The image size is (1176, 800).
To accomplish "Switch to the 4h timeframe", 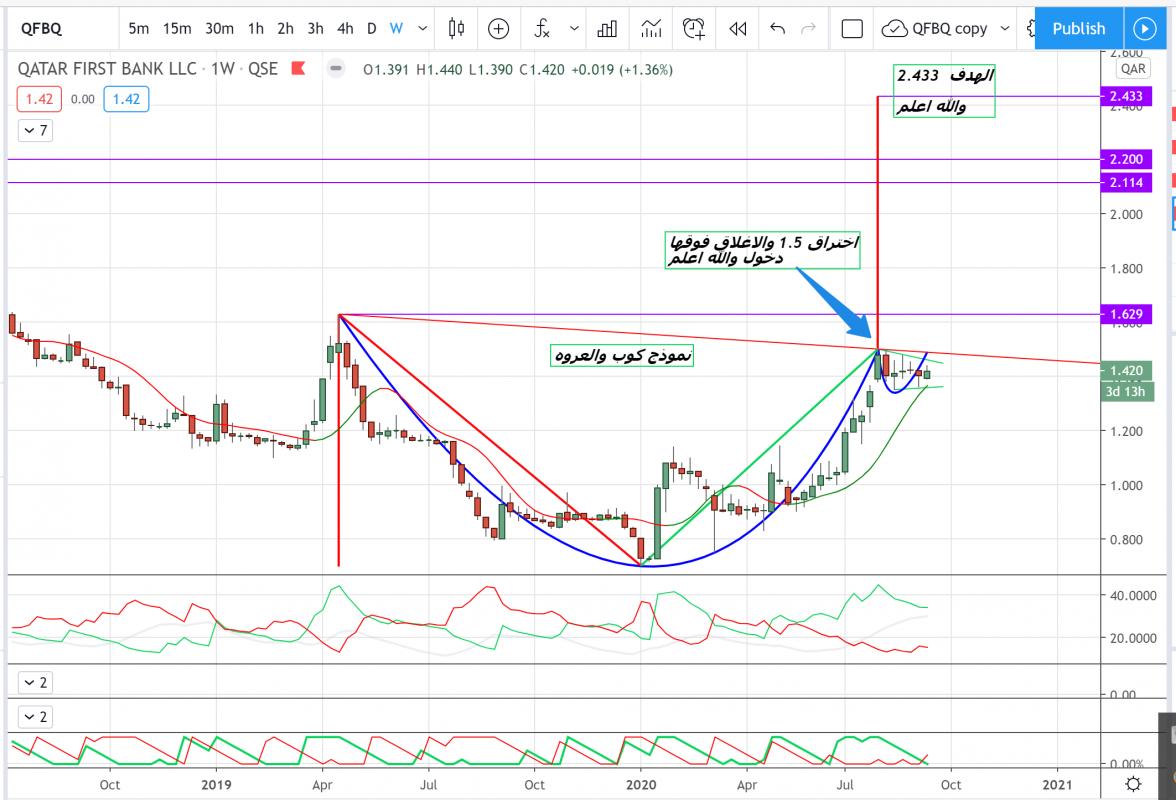I will [x=344, y=28].
